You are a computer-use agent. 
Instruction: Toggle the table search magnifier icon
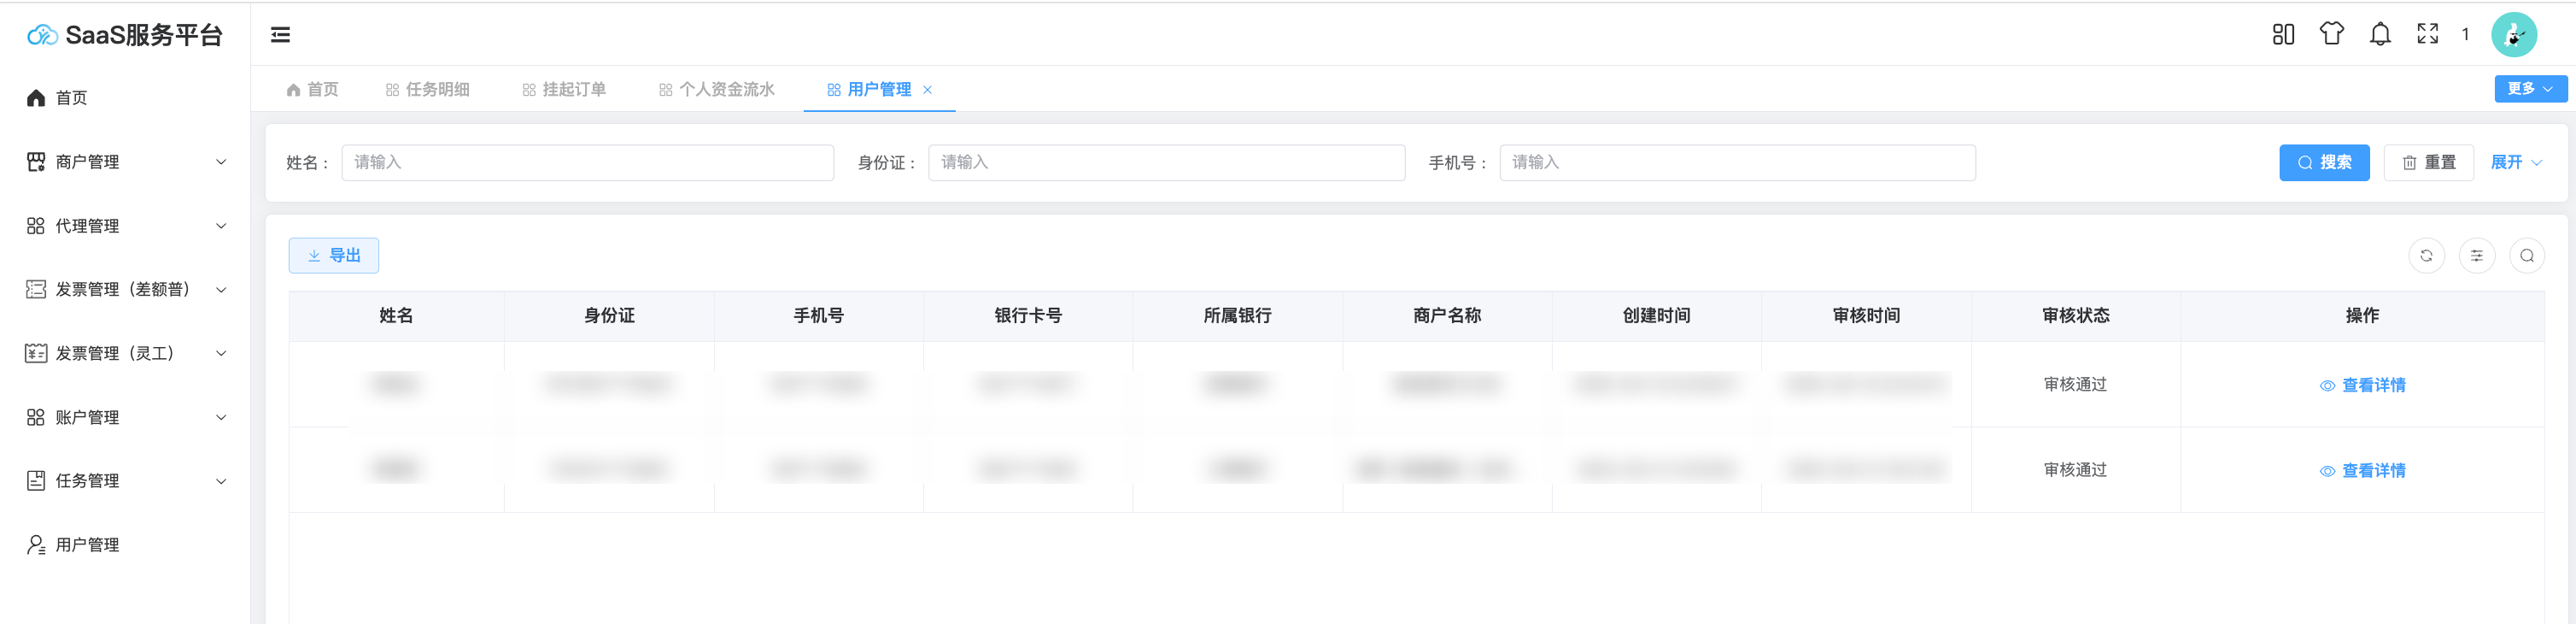(2526, 256)
